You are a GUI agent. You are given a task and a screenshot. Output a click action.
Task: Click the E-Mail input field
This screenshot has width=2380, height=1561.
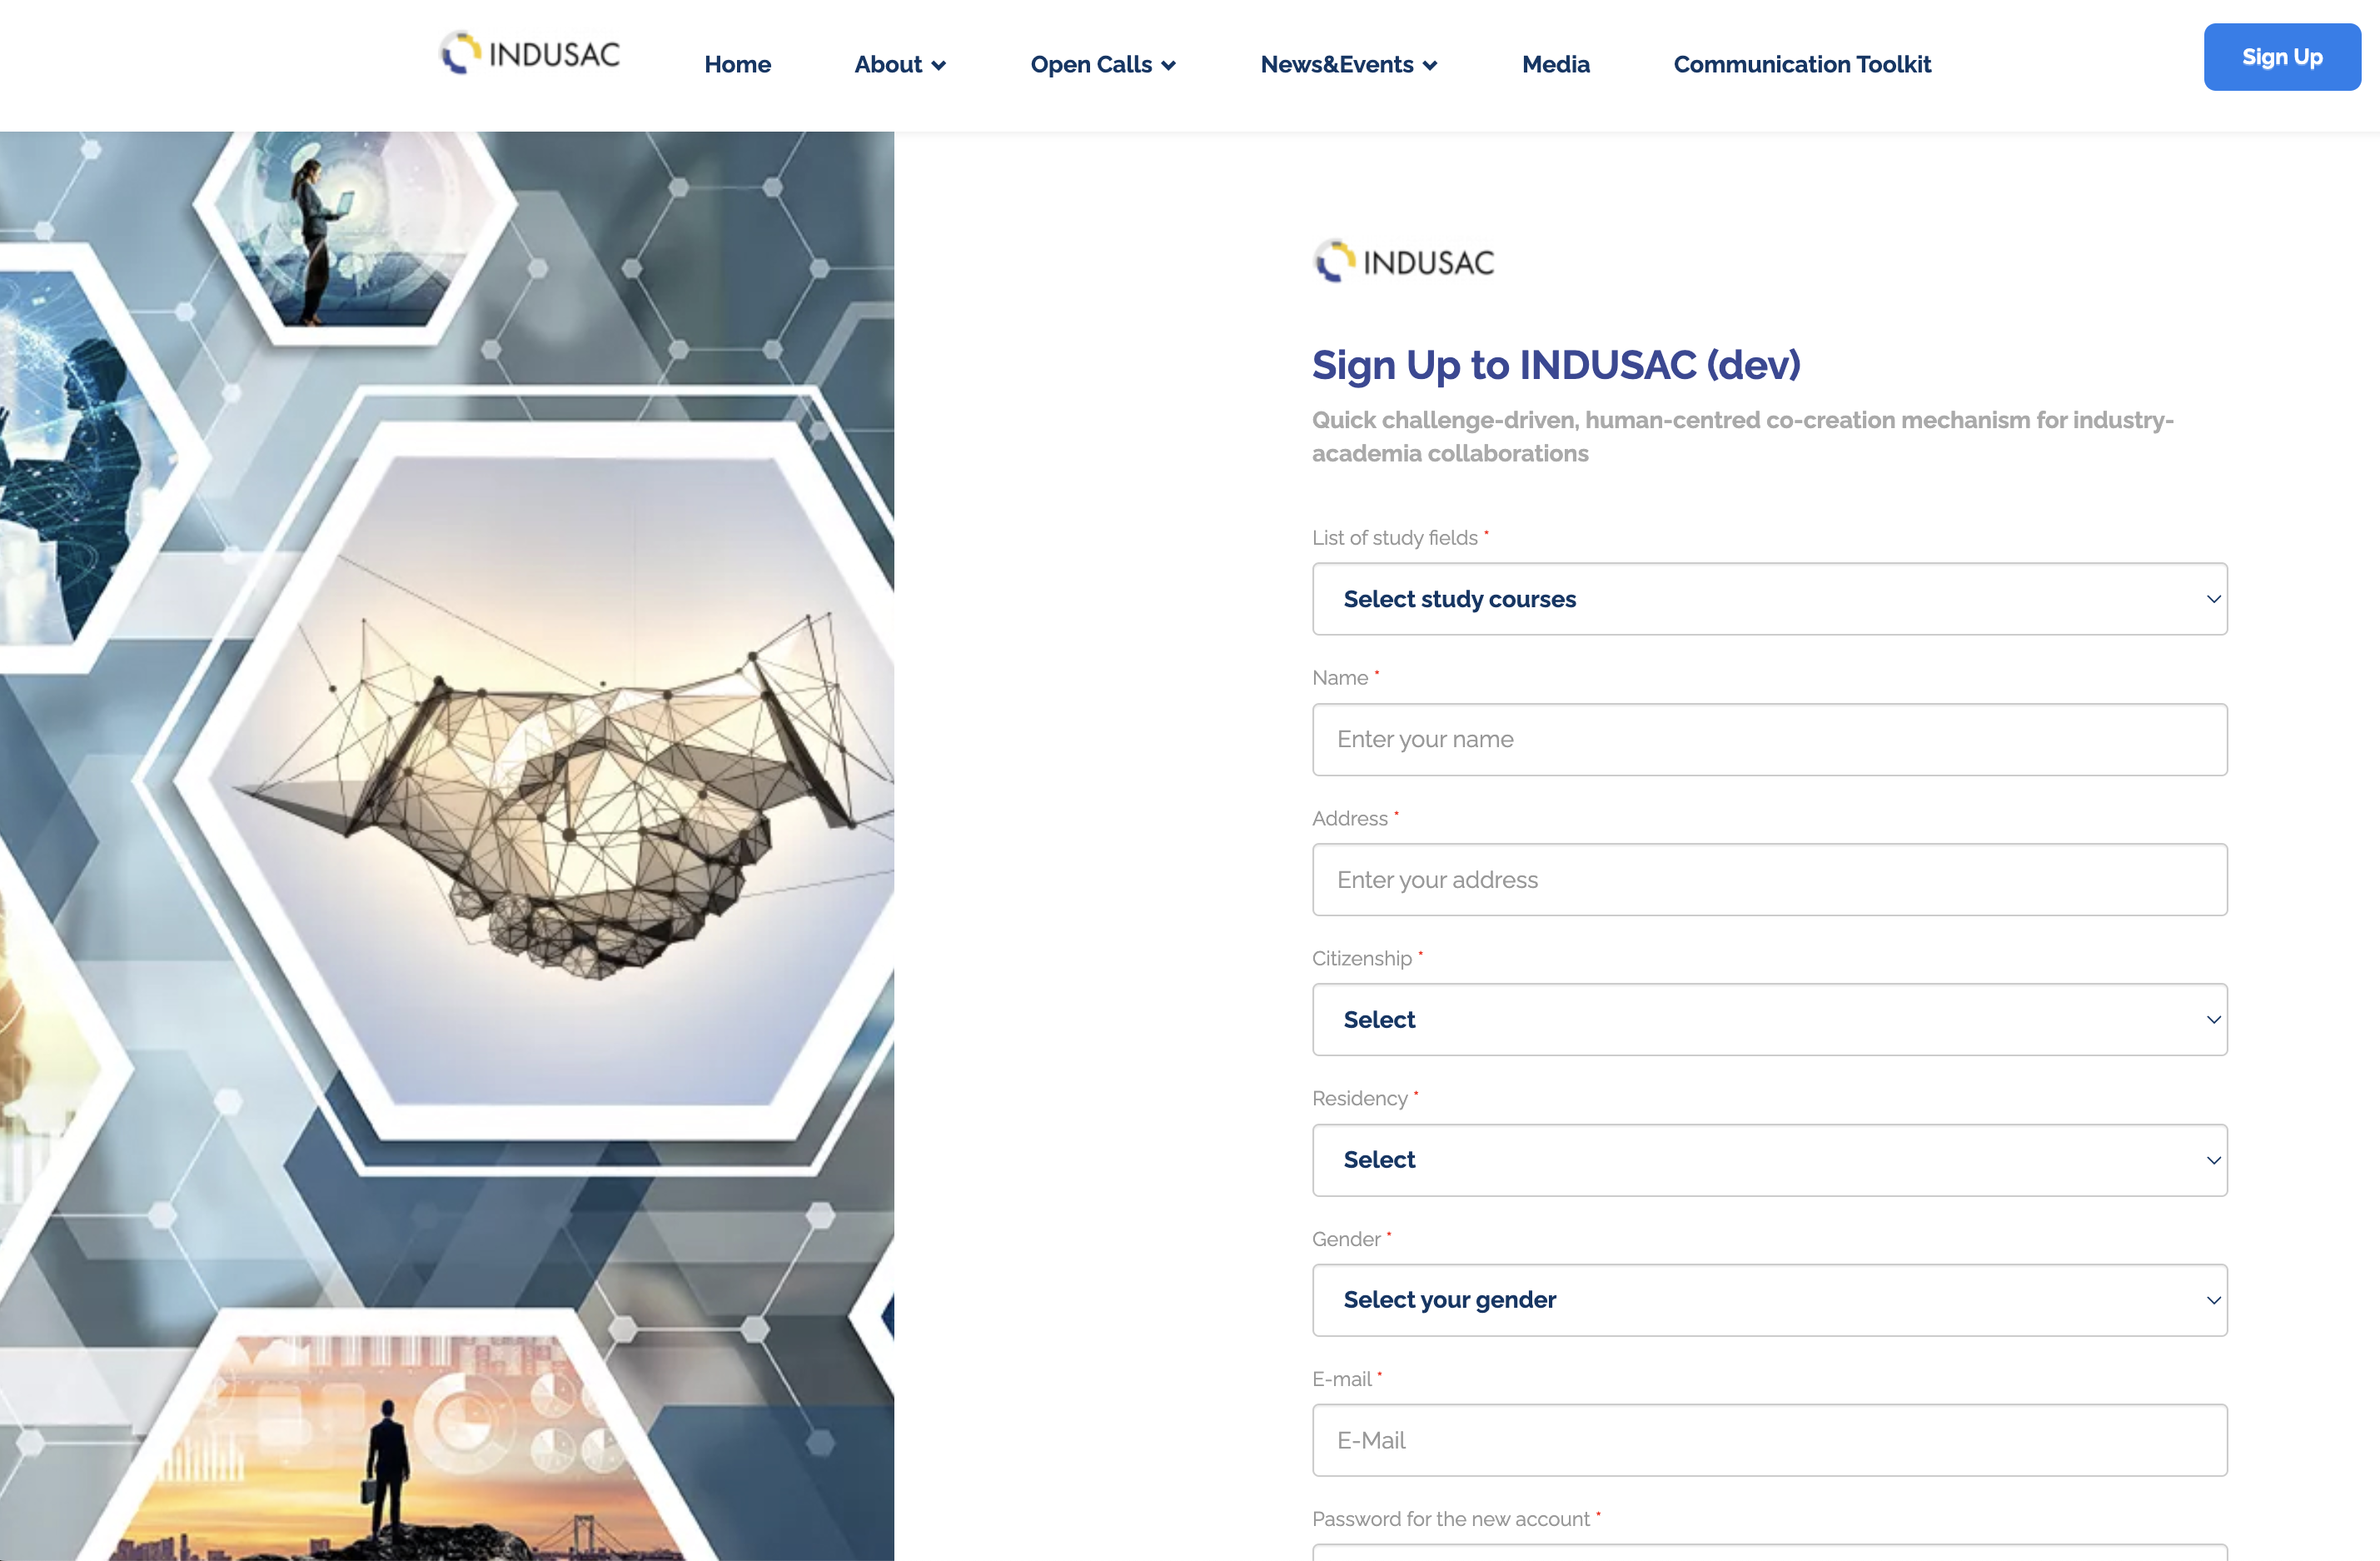tap(1768, 1440)
